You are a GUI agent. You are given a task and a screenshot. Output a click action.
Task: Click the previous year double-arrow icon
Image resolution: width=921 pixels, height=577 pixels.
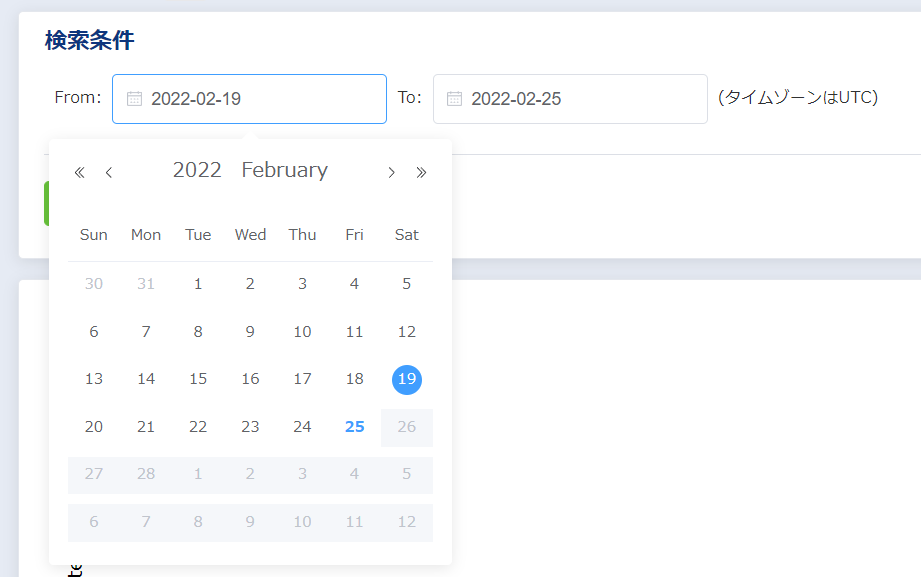(x=80, y=172)
